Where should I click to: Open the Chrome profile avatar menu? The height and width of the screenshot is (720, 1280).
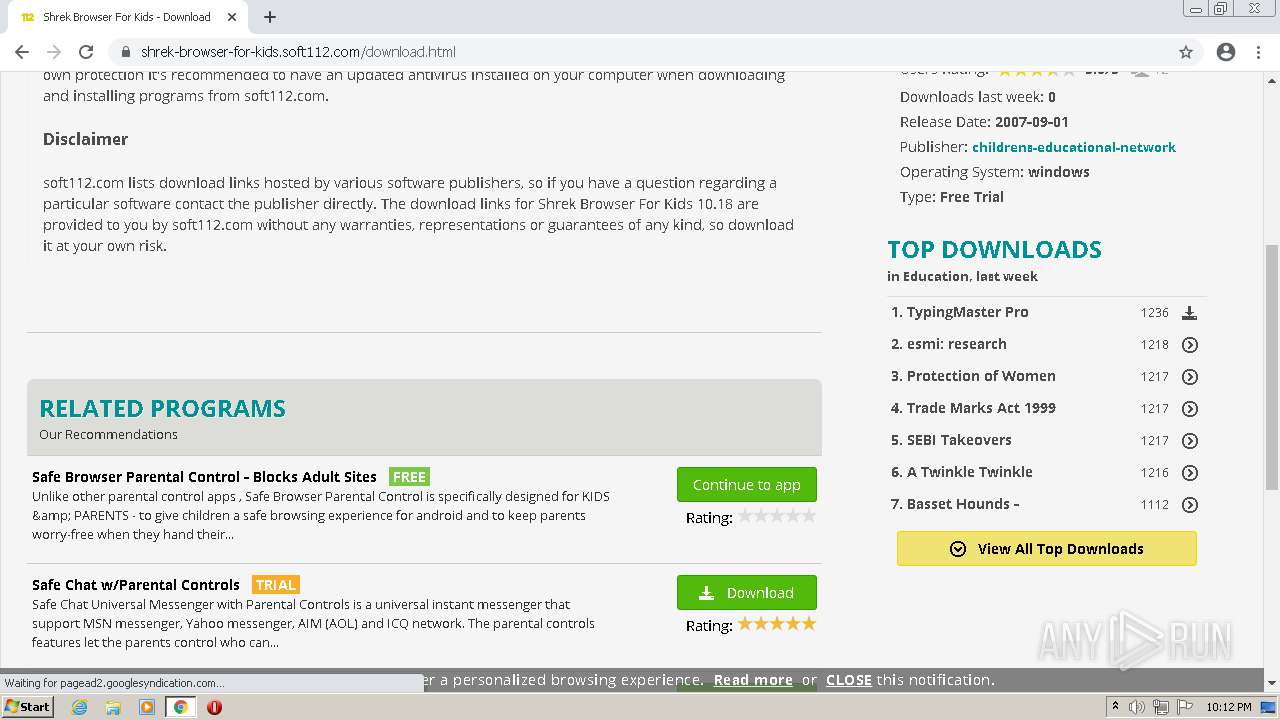[1226, 52]
